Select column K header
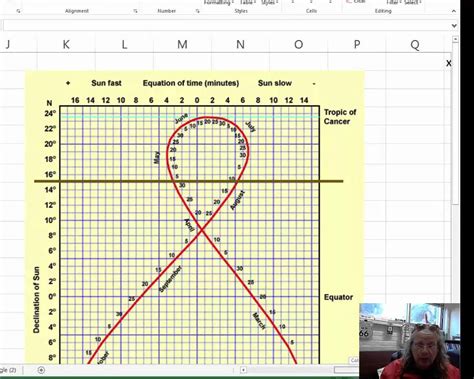The image size is (474, 379). pos(66,44)
